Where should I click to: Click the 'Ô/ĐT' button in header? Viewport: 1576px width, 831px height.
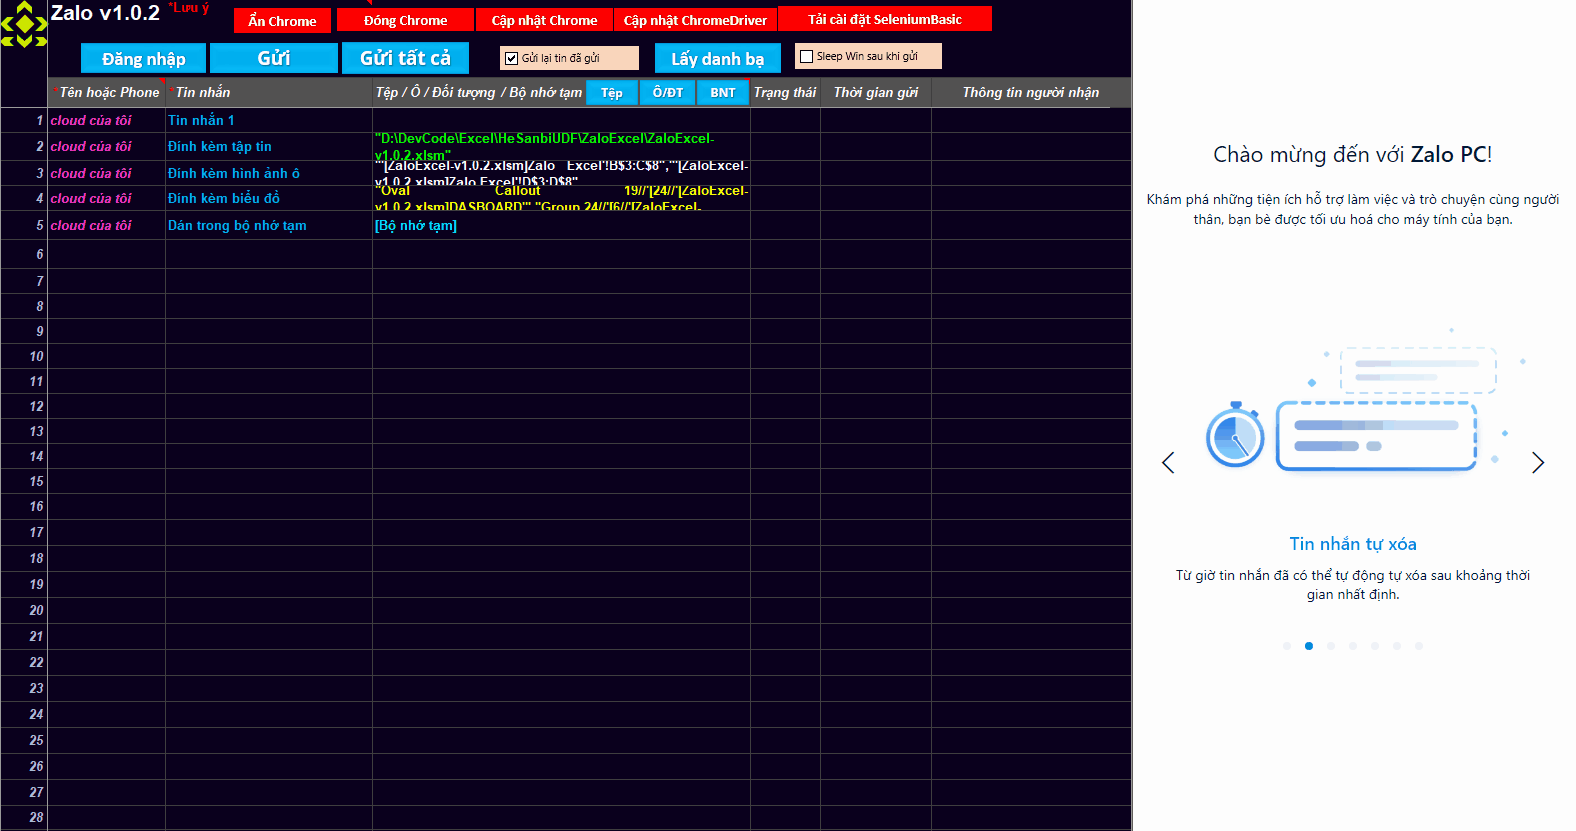coord(668,93)
